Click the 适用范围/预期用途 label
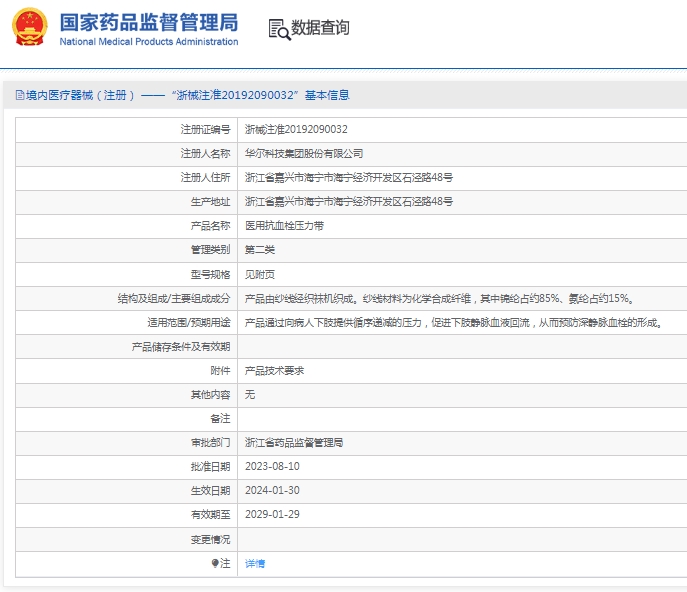The width and height of the screenshot is (687, 592). click(x=189, y=323)
